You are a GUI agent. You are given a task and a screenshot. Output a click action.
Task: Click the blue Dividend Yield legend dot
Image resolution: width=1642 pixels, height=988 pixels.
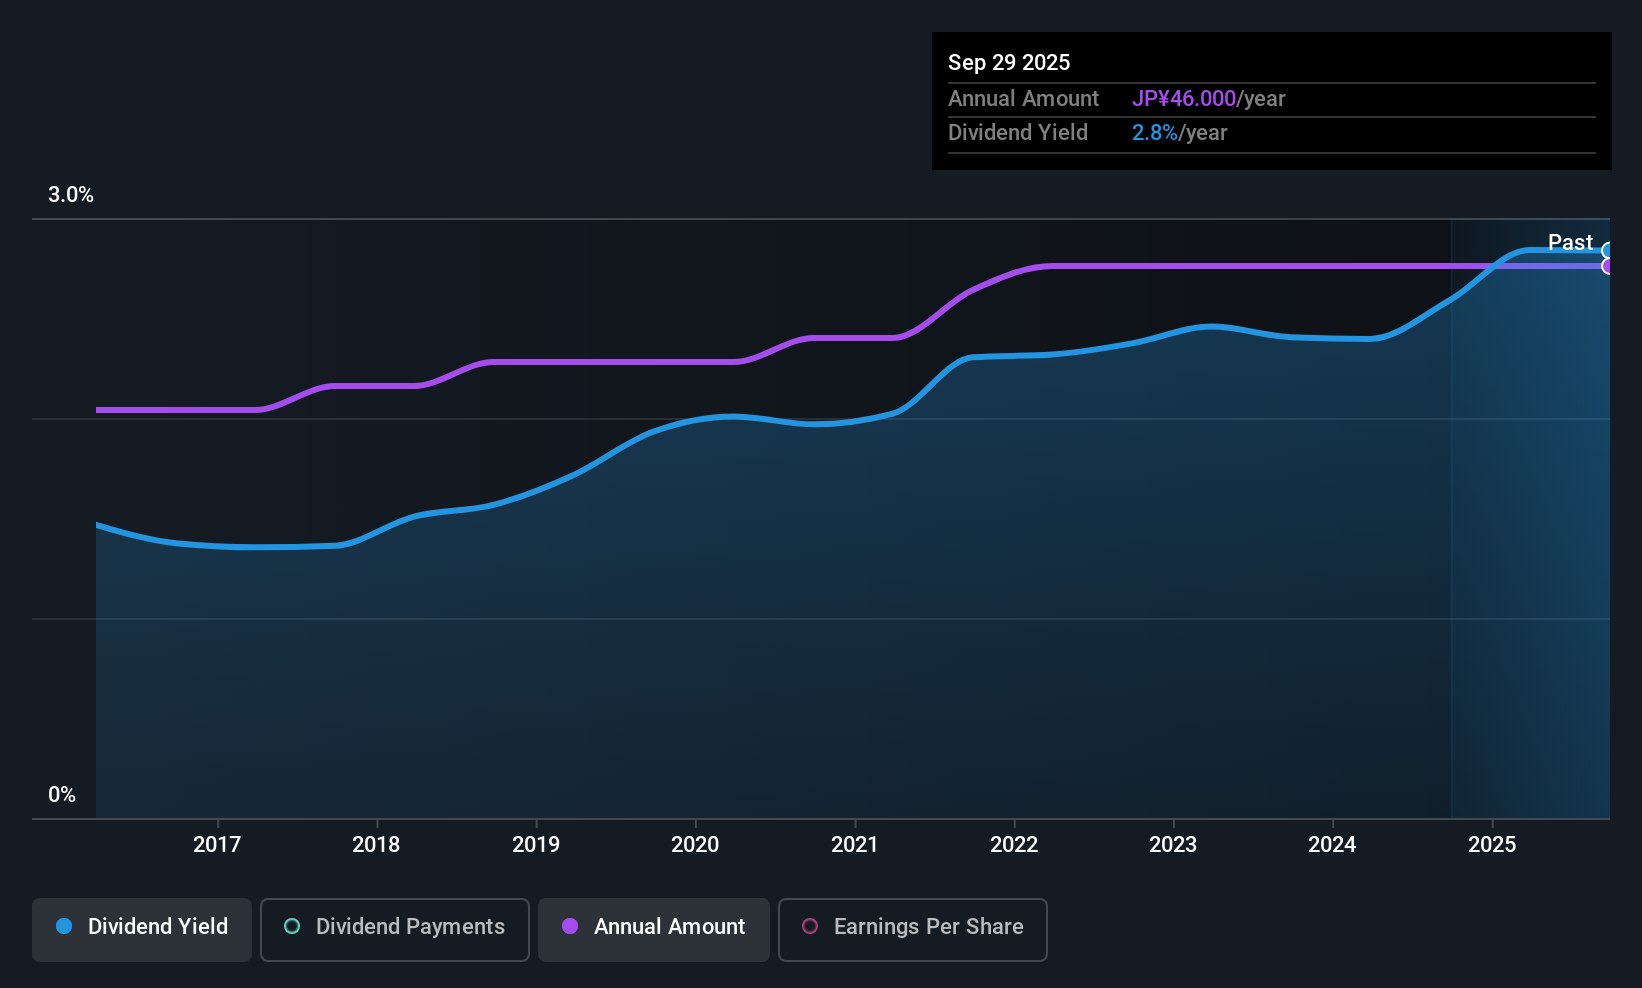[64, 926]
